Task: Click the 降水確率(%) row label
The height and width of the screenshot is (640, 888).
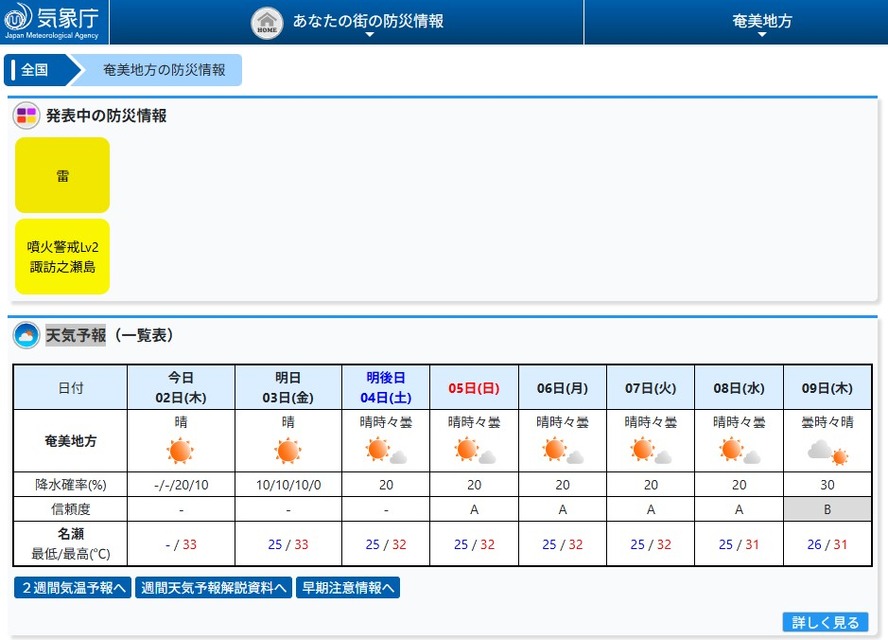Action: (x=71, y=485)
